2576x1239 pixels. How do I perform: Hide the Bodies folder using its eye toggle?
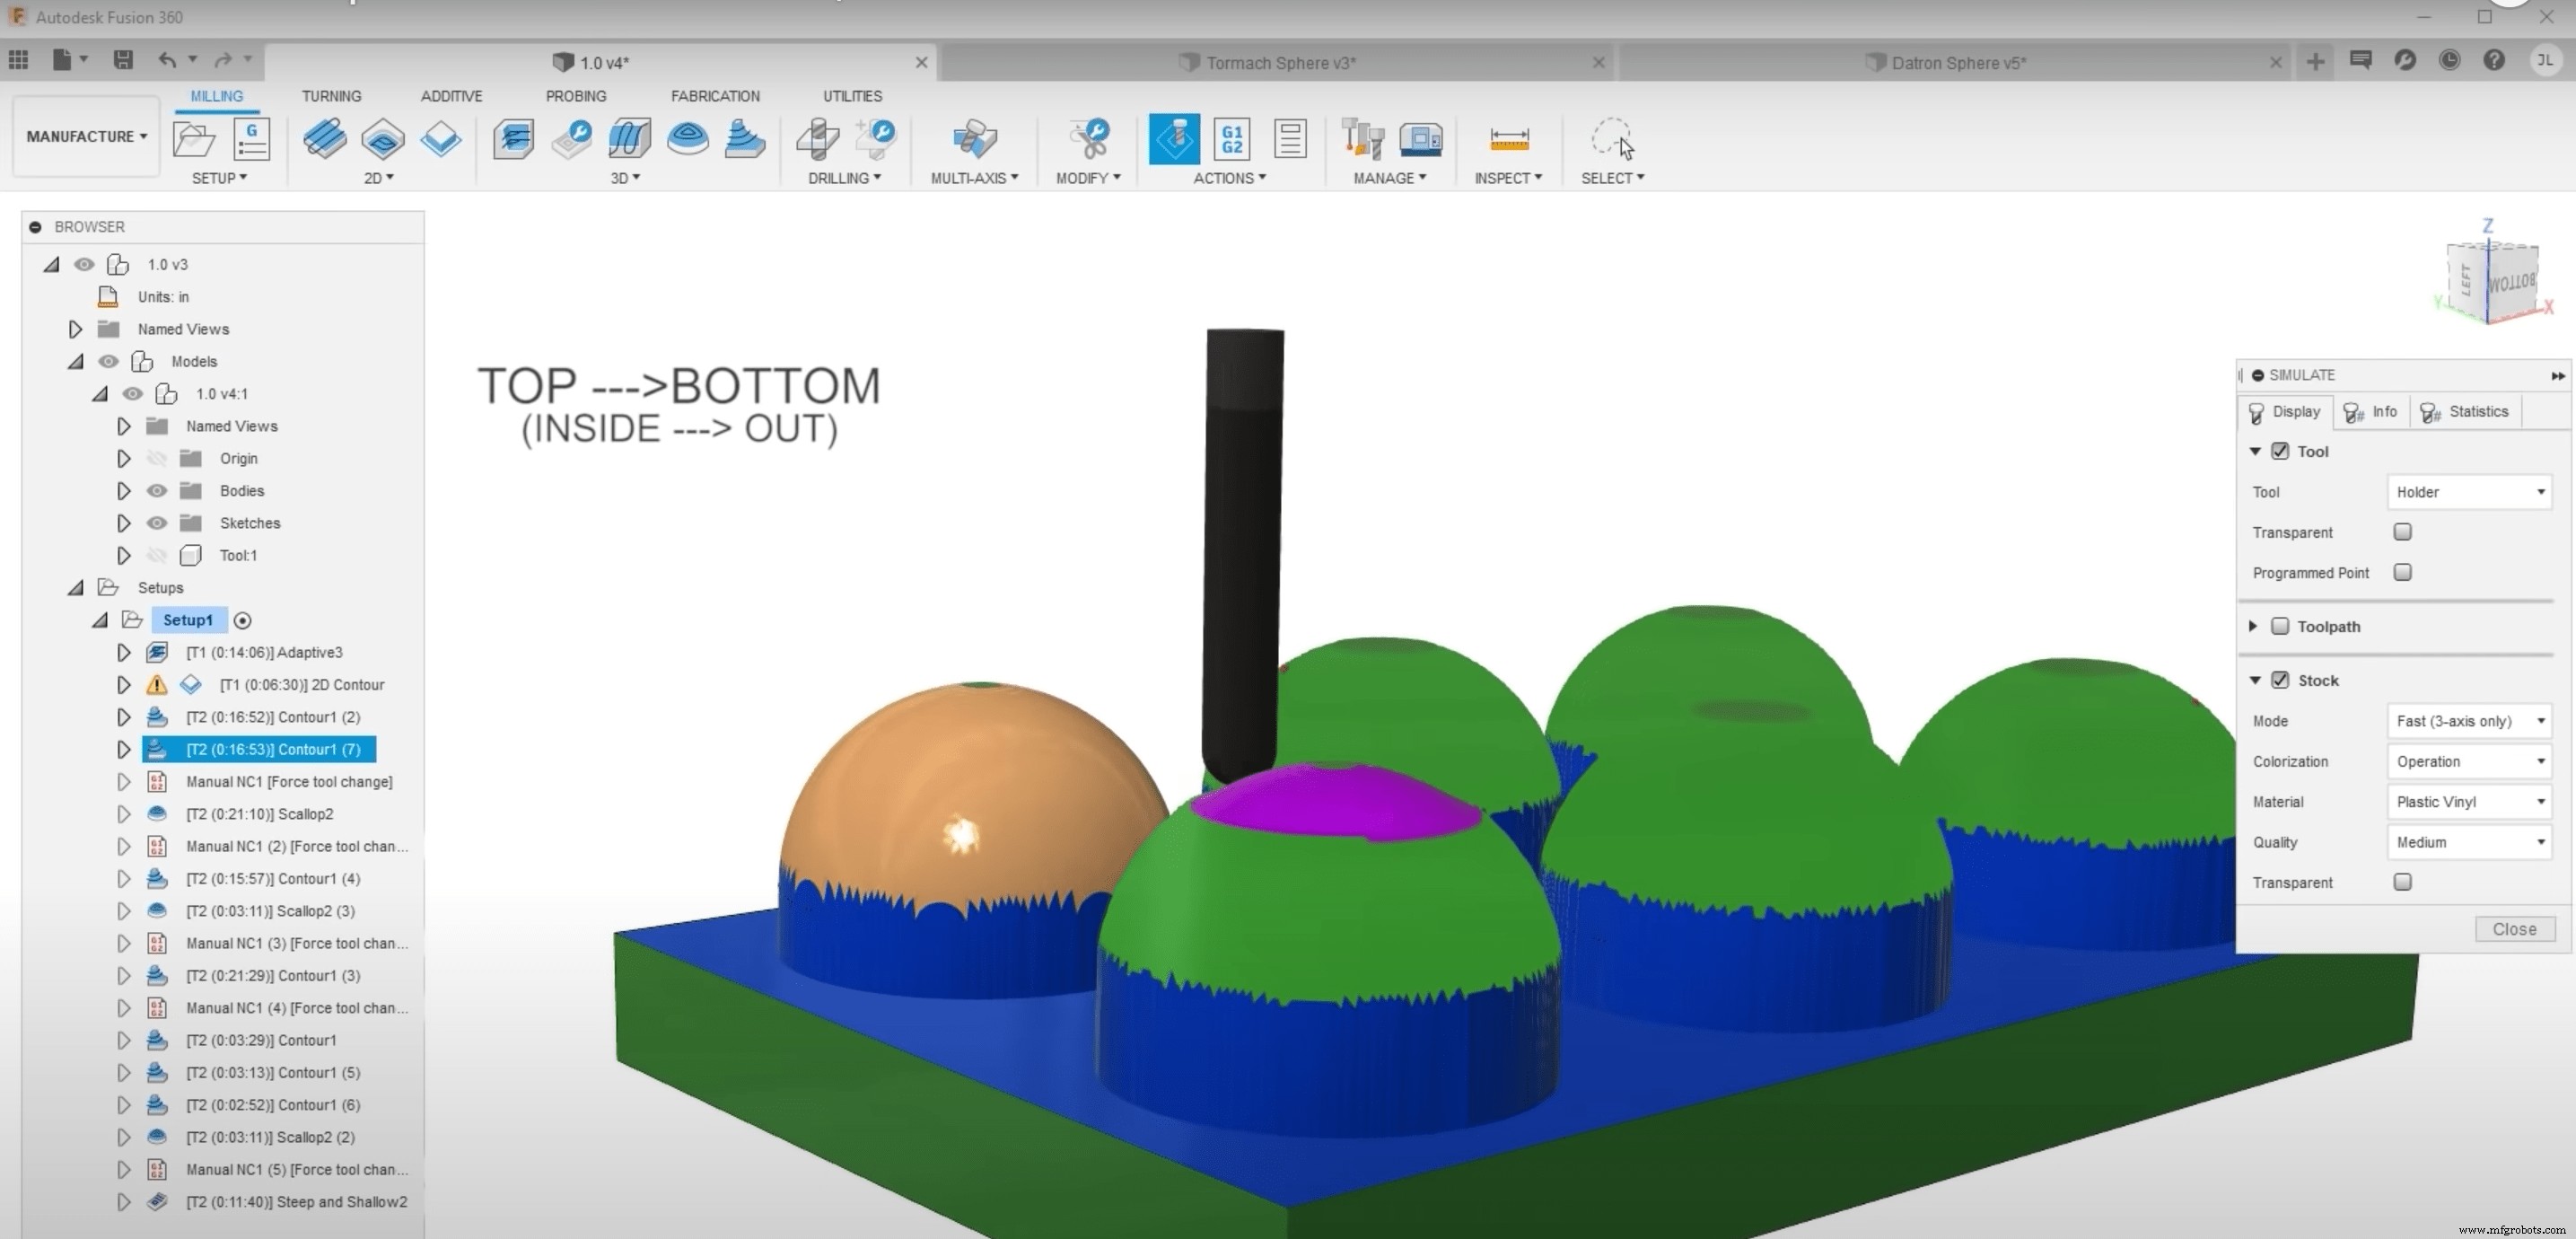click(156, 490)
